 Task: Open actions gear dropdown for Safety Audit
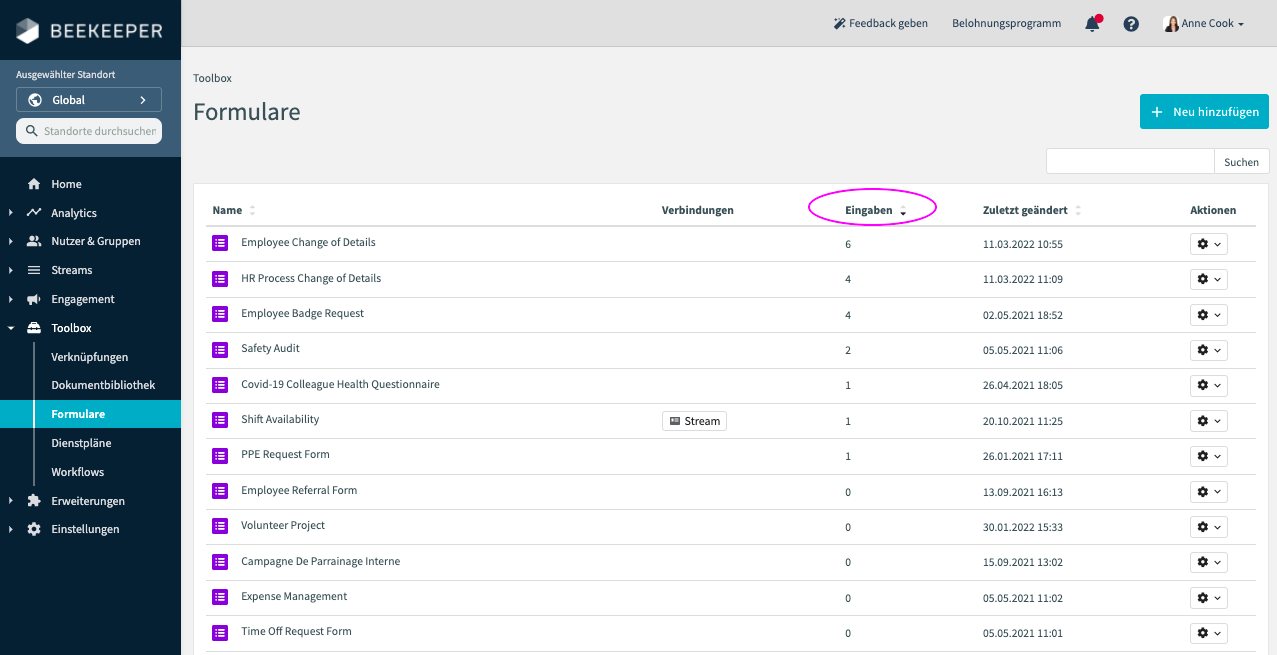(1208, 350)
